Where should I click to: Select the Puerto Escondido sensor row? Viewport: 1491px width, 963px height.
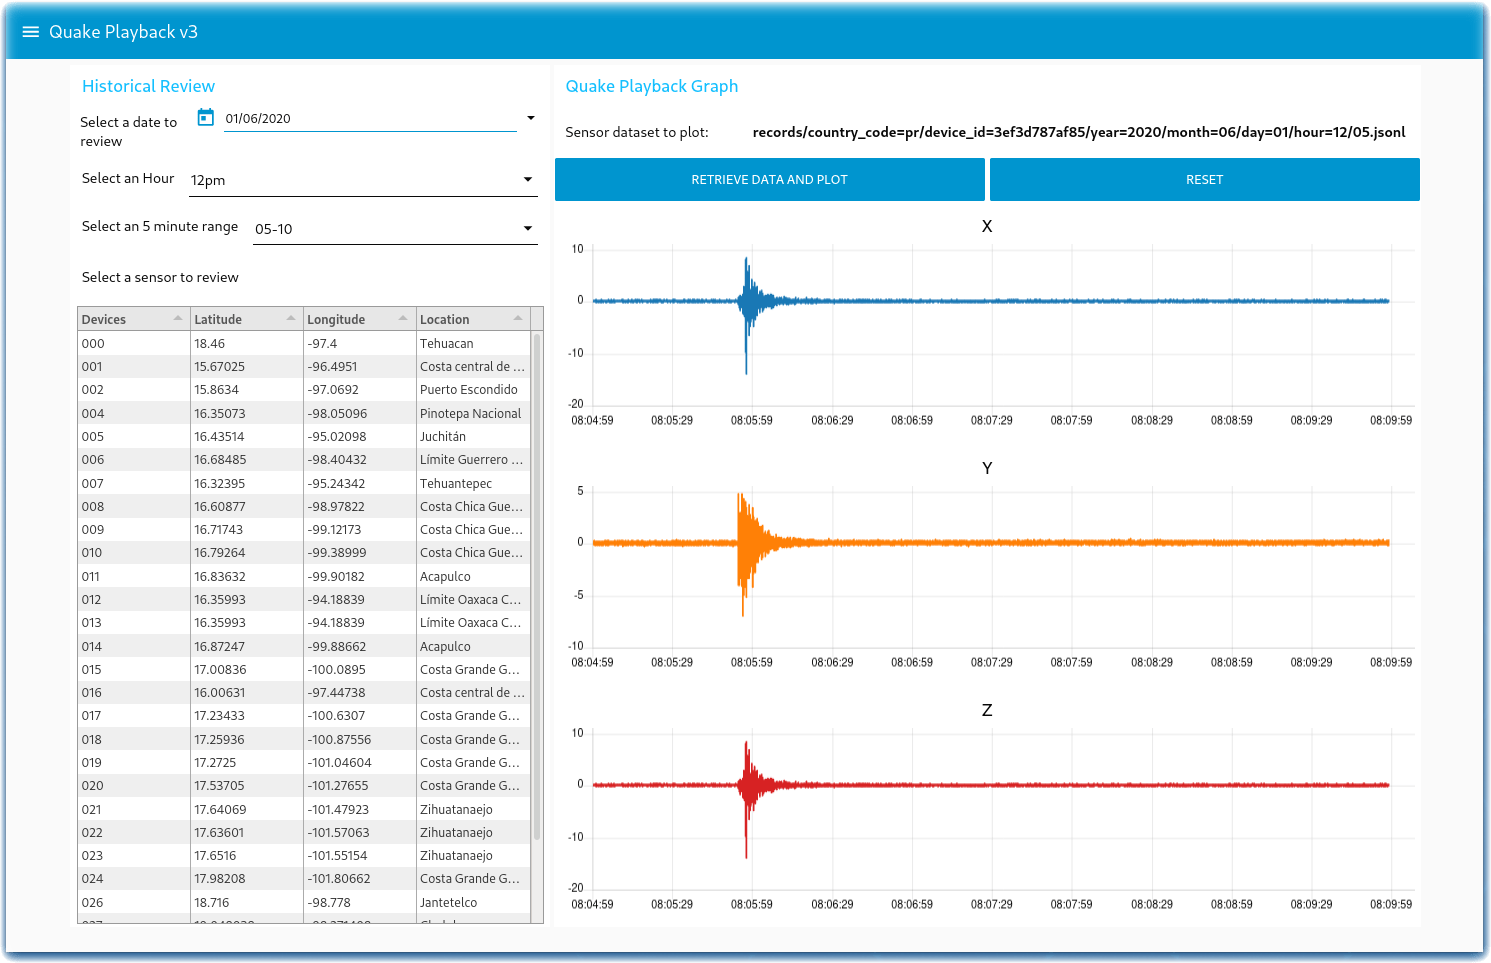tap(303, 390)
